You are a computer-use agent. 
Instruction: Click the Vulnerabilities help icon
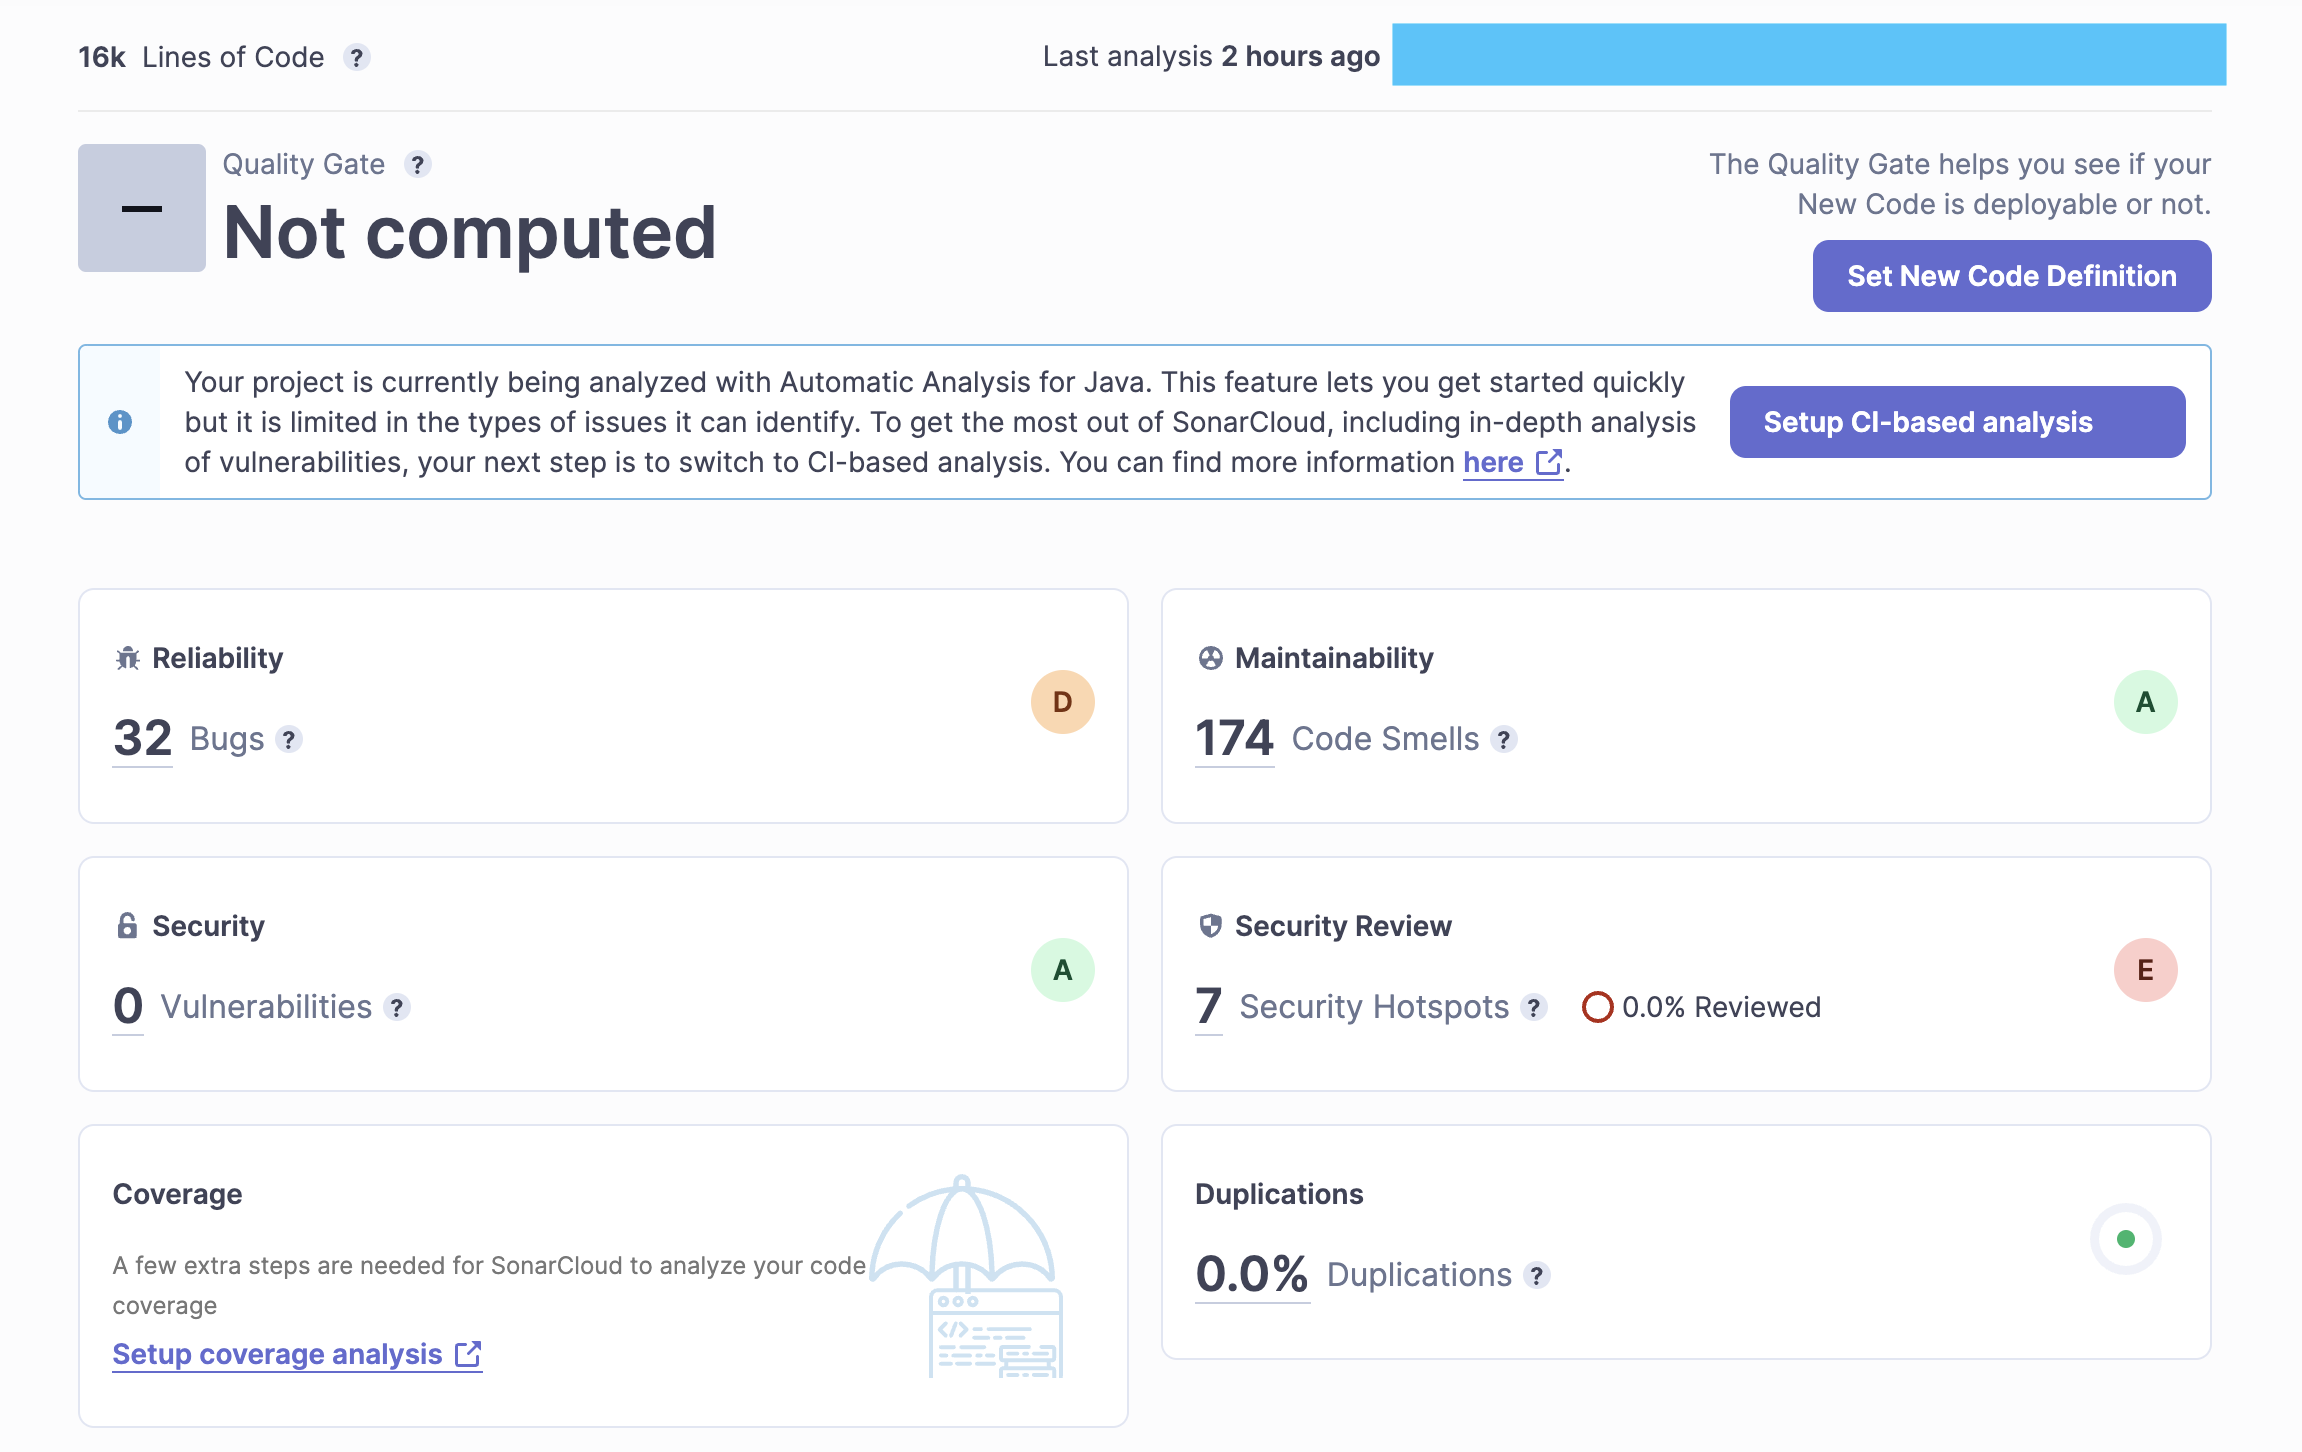(x=397, y=1007)
